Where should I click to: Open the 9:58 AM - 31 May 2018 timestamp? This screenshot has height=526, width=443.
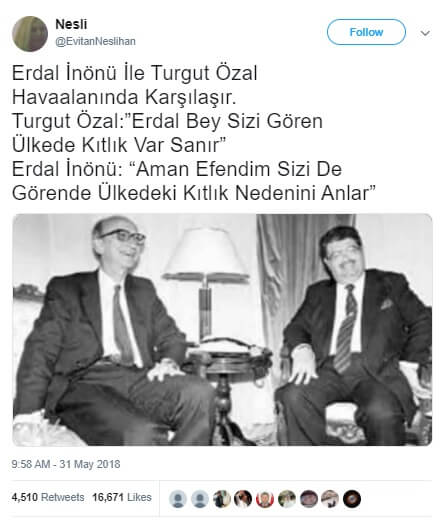[66, 464]
